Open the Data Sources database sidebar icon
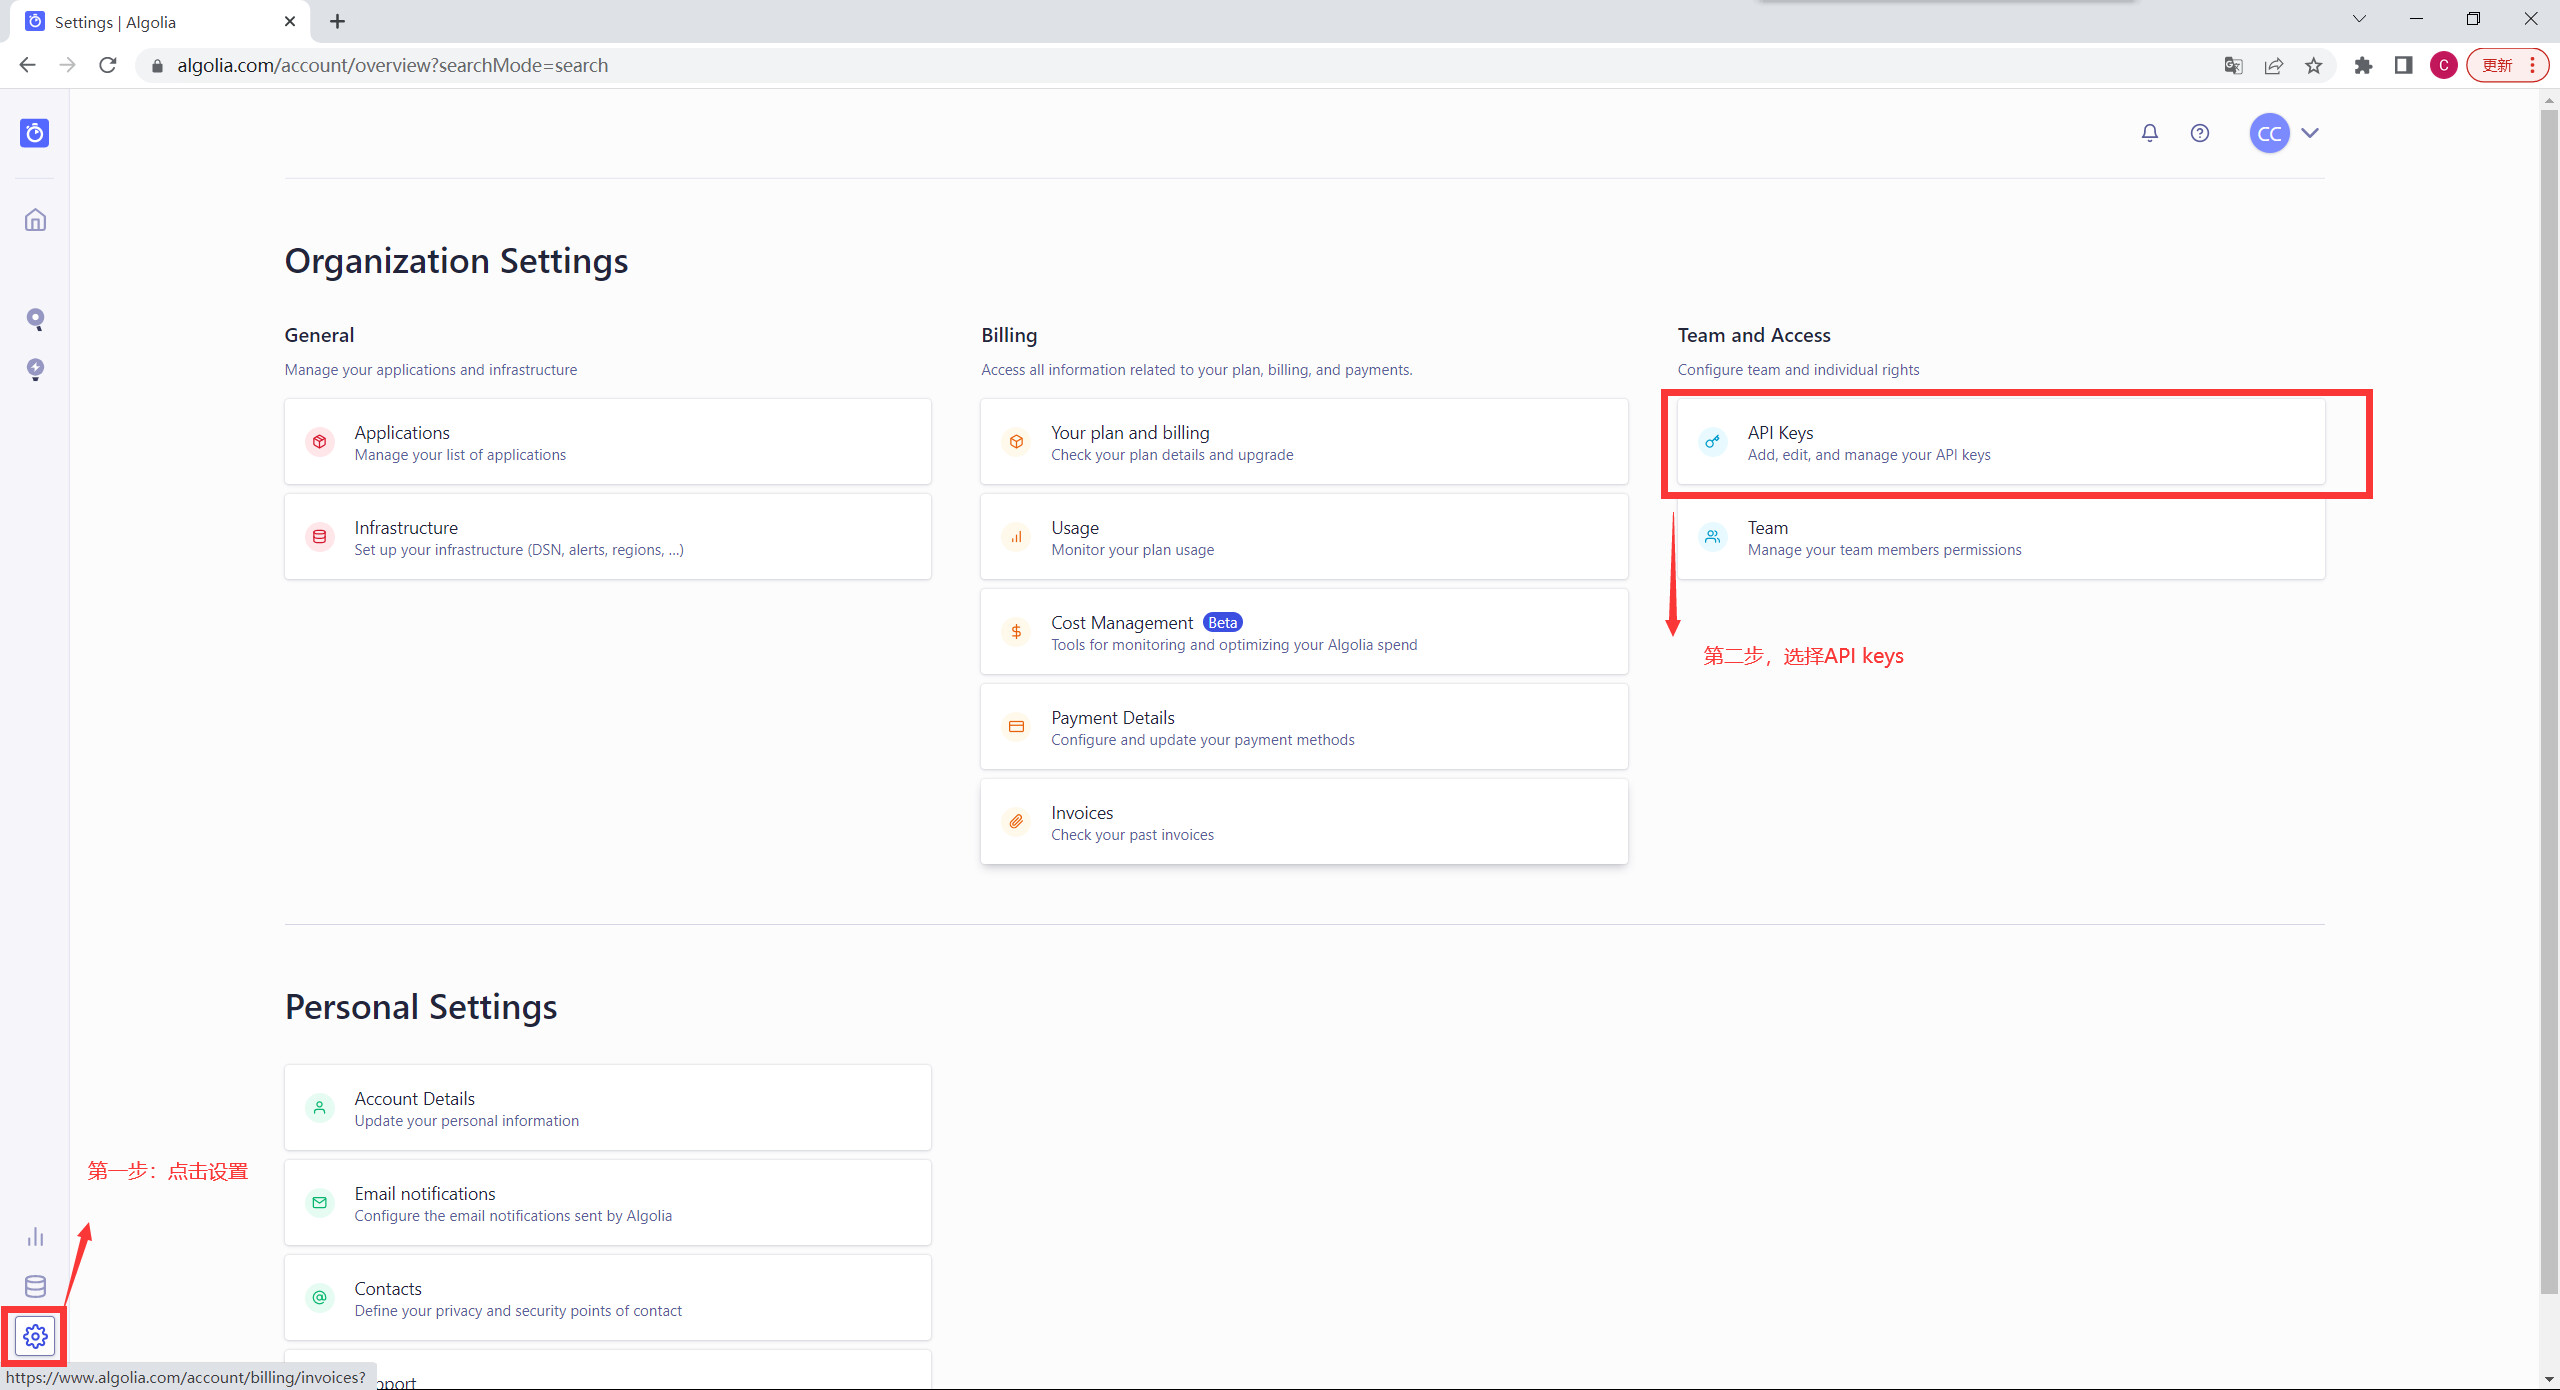Image resolution: width=2560 pixels, height=1390 pixels. tap(35, 1286)
